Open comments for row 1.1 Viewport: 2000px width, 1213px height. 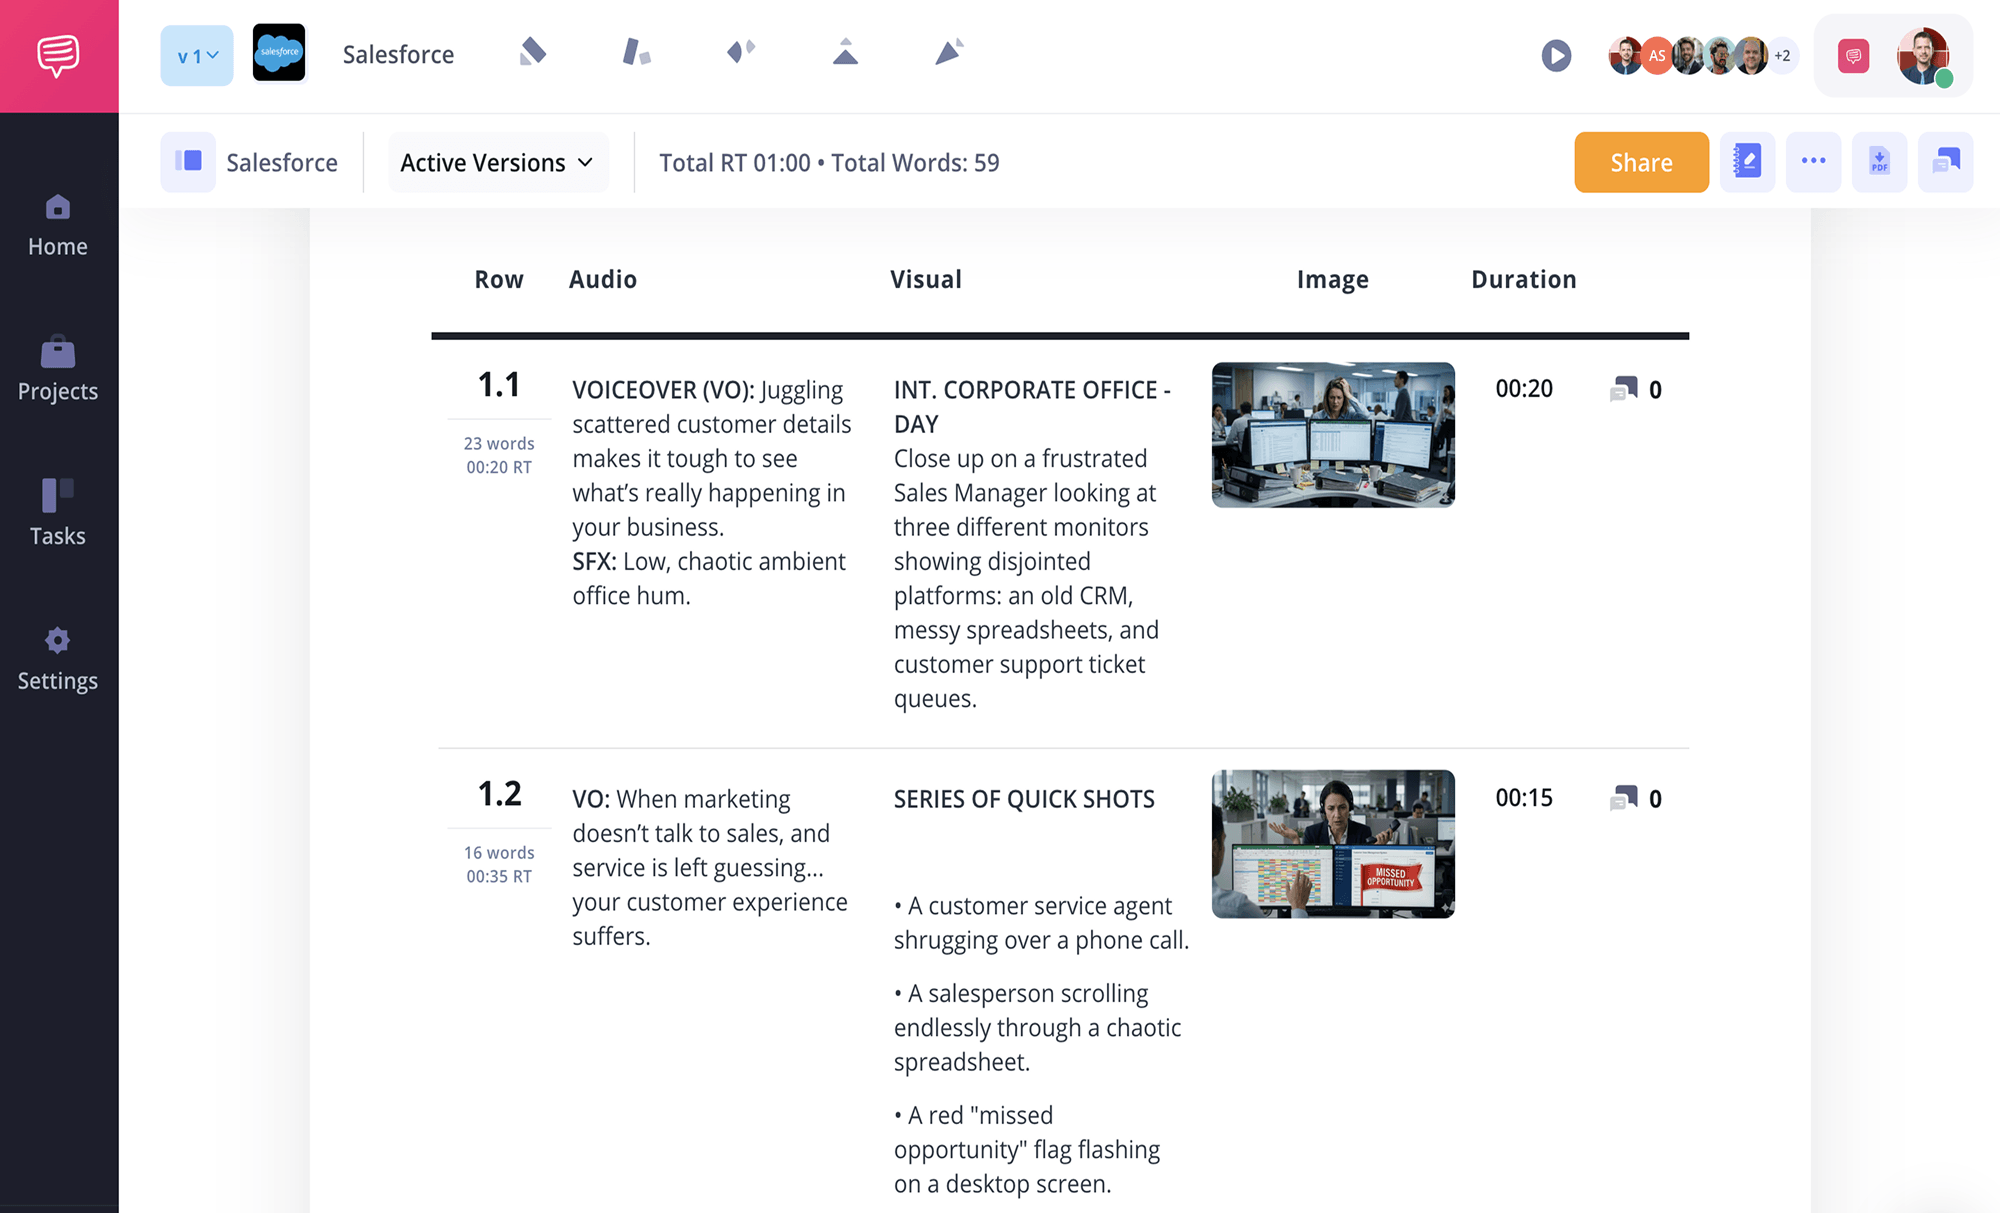(x=1636, y=389)
